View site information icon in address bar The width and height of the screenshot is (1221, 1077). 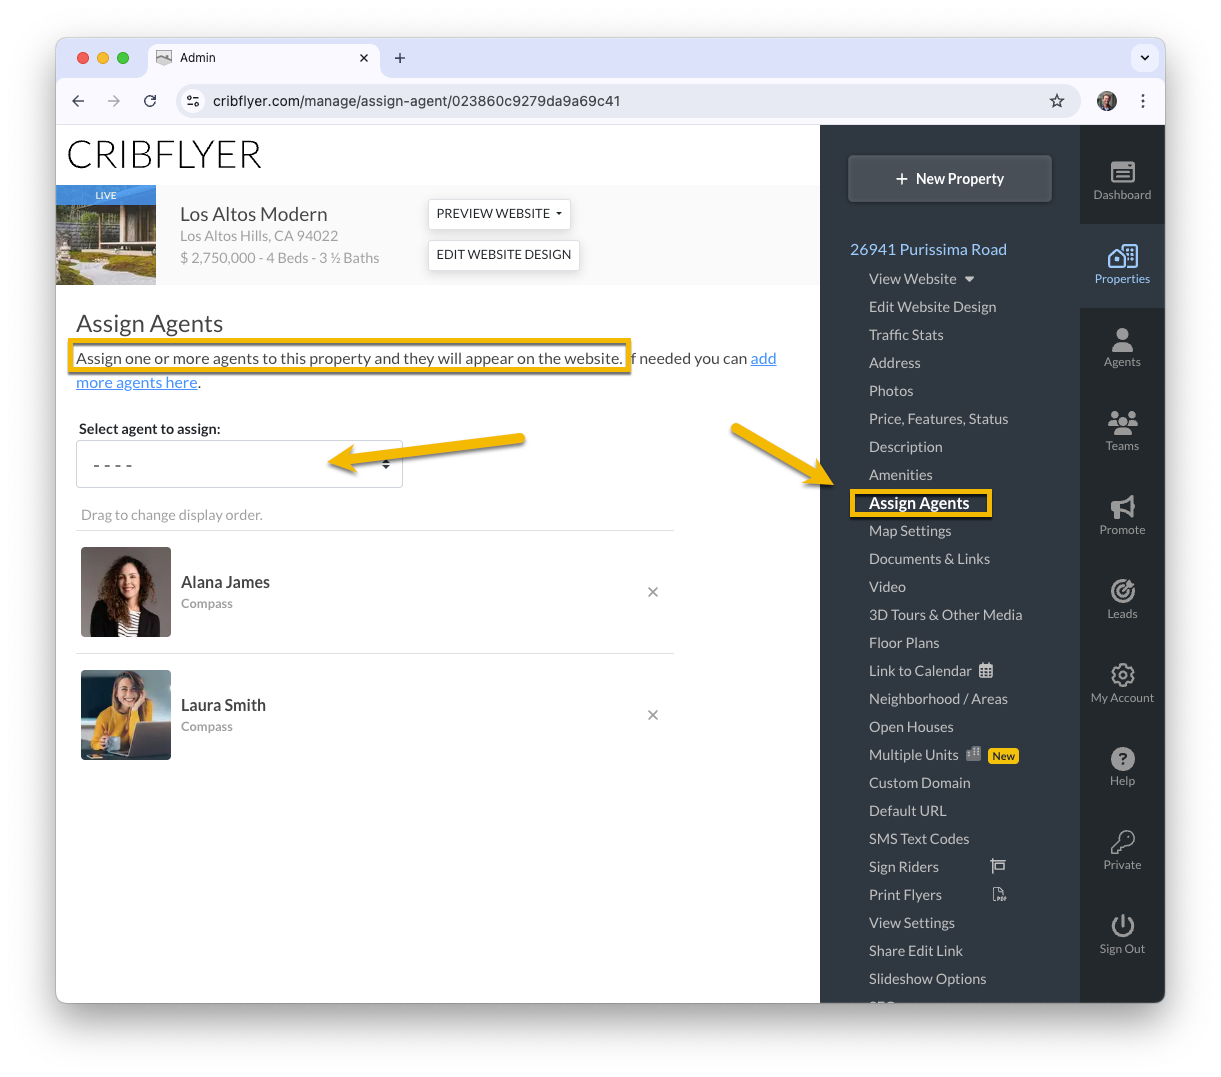[194, 101]
